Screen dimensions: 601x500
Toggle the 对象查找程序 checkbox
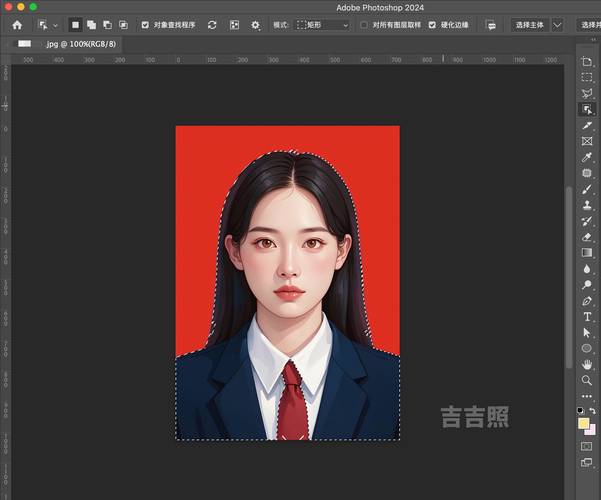click(x=145, y=25)
